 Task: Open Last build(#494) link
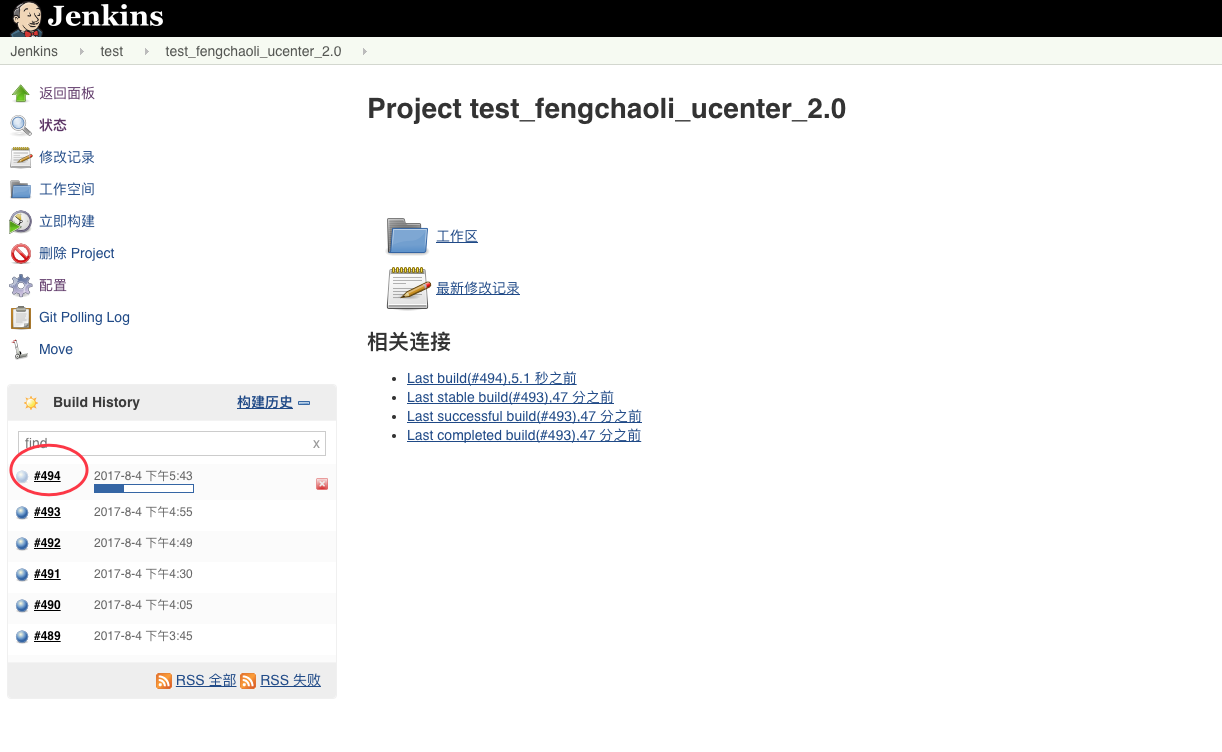pos(492,378)
